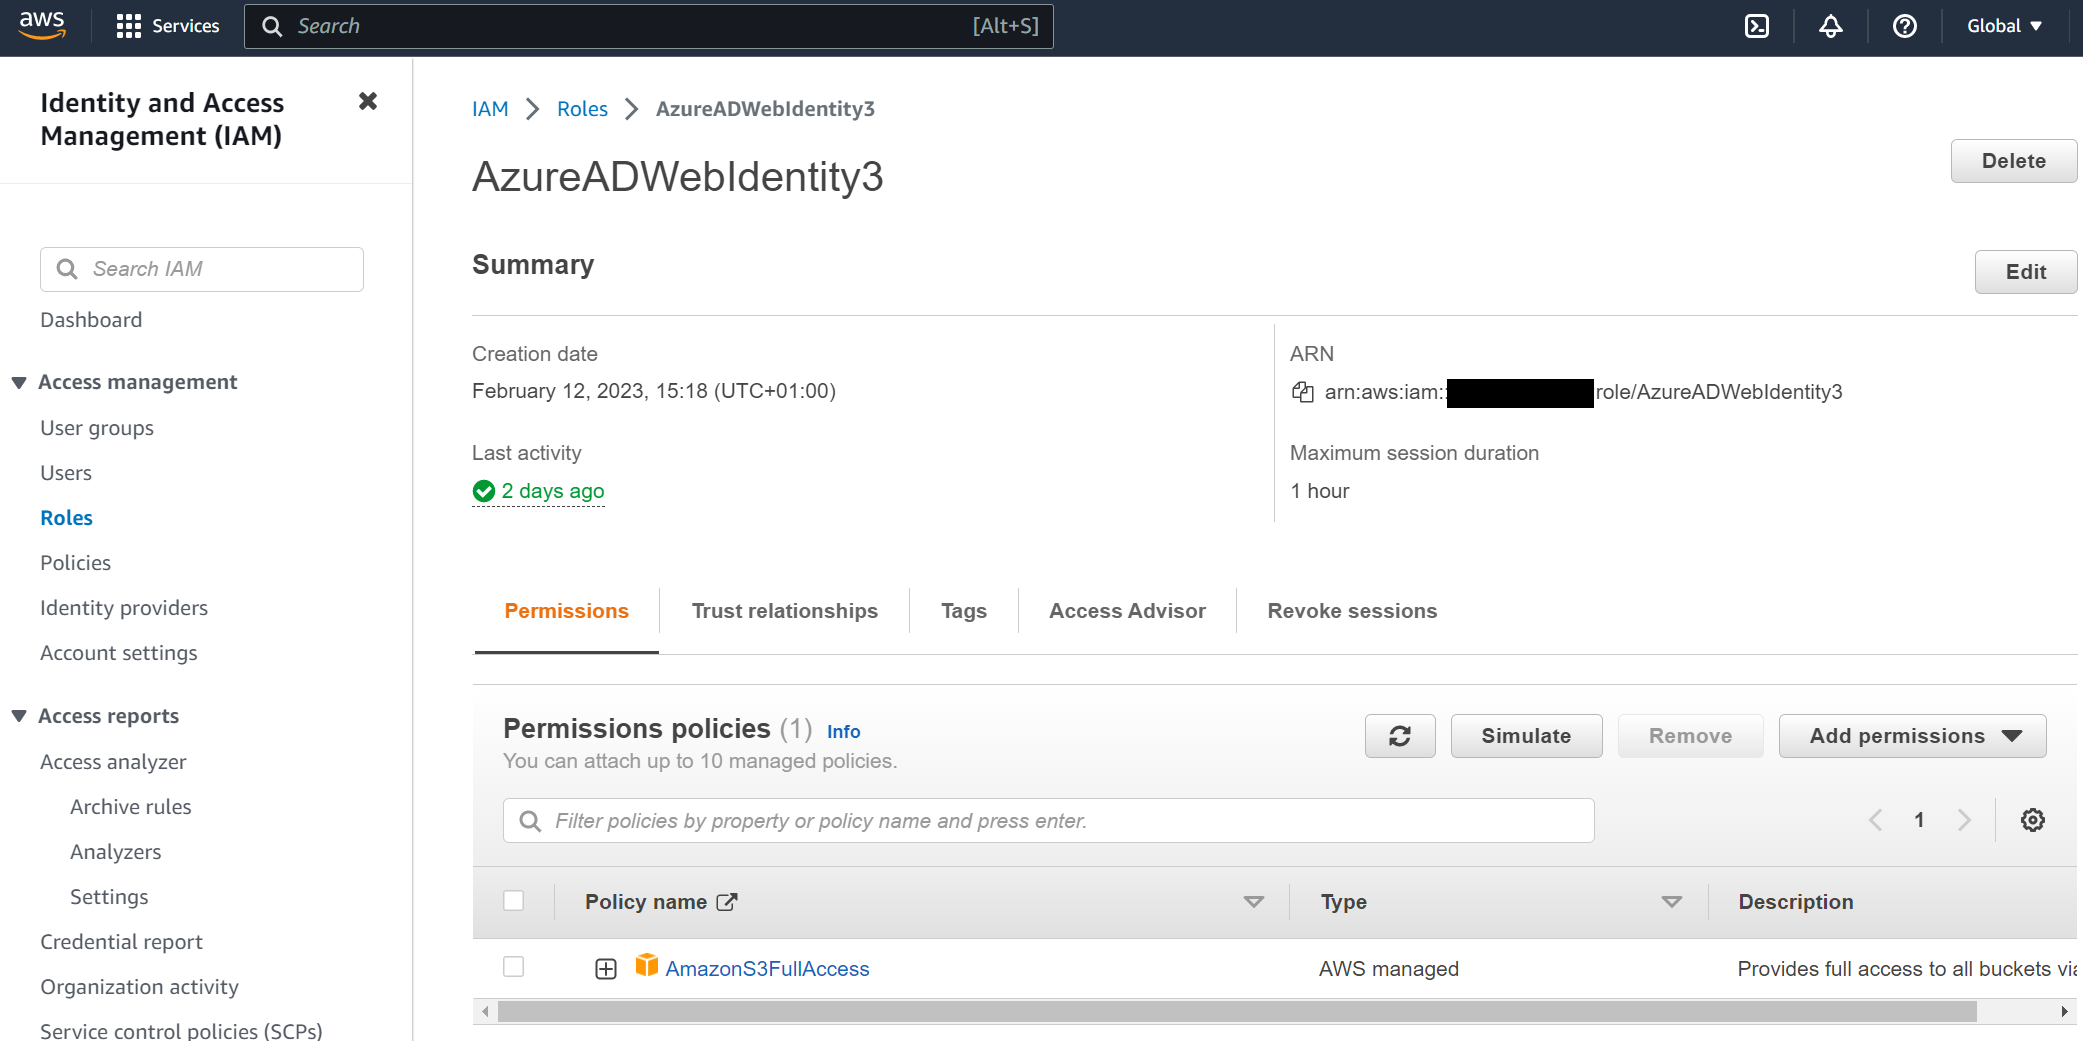Viewport: 2083px width, 1041px height.
Task: Click the 2 days ago link
Action: click(x=553, y=491)
